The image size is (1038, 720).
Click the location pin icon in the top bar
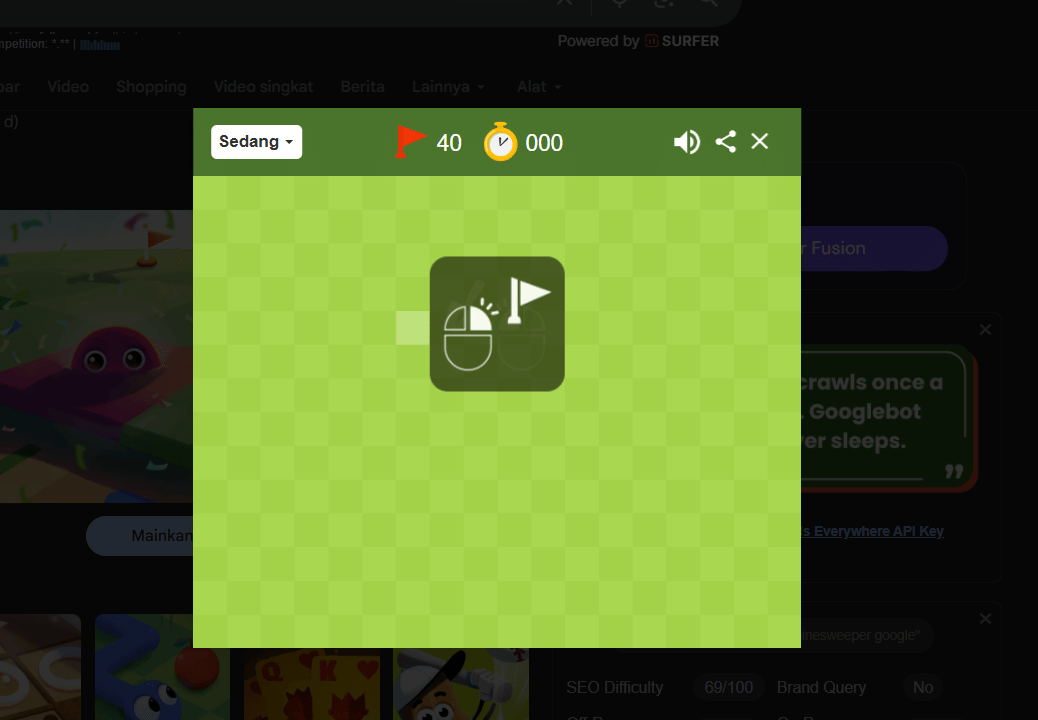619,4
